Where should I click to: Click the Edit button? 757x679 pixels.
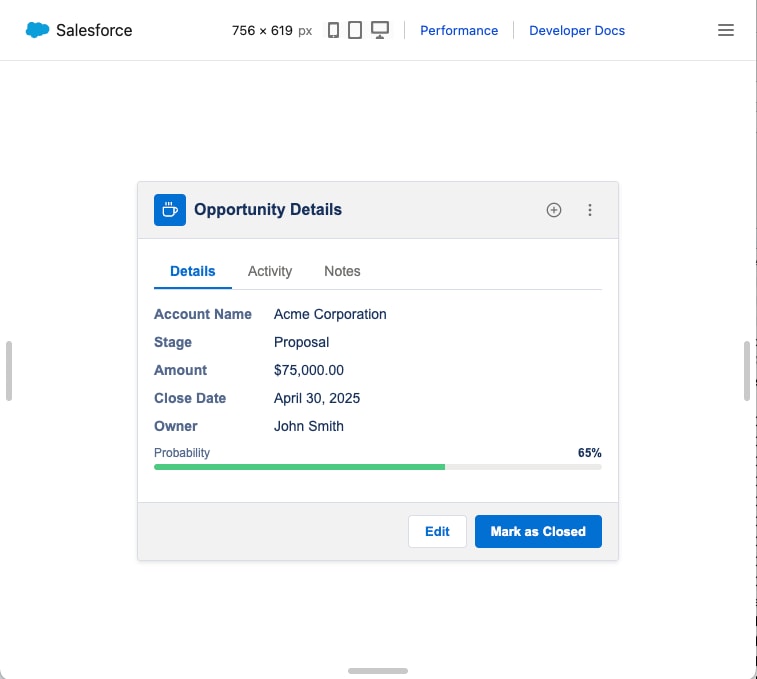pos(437,531)
